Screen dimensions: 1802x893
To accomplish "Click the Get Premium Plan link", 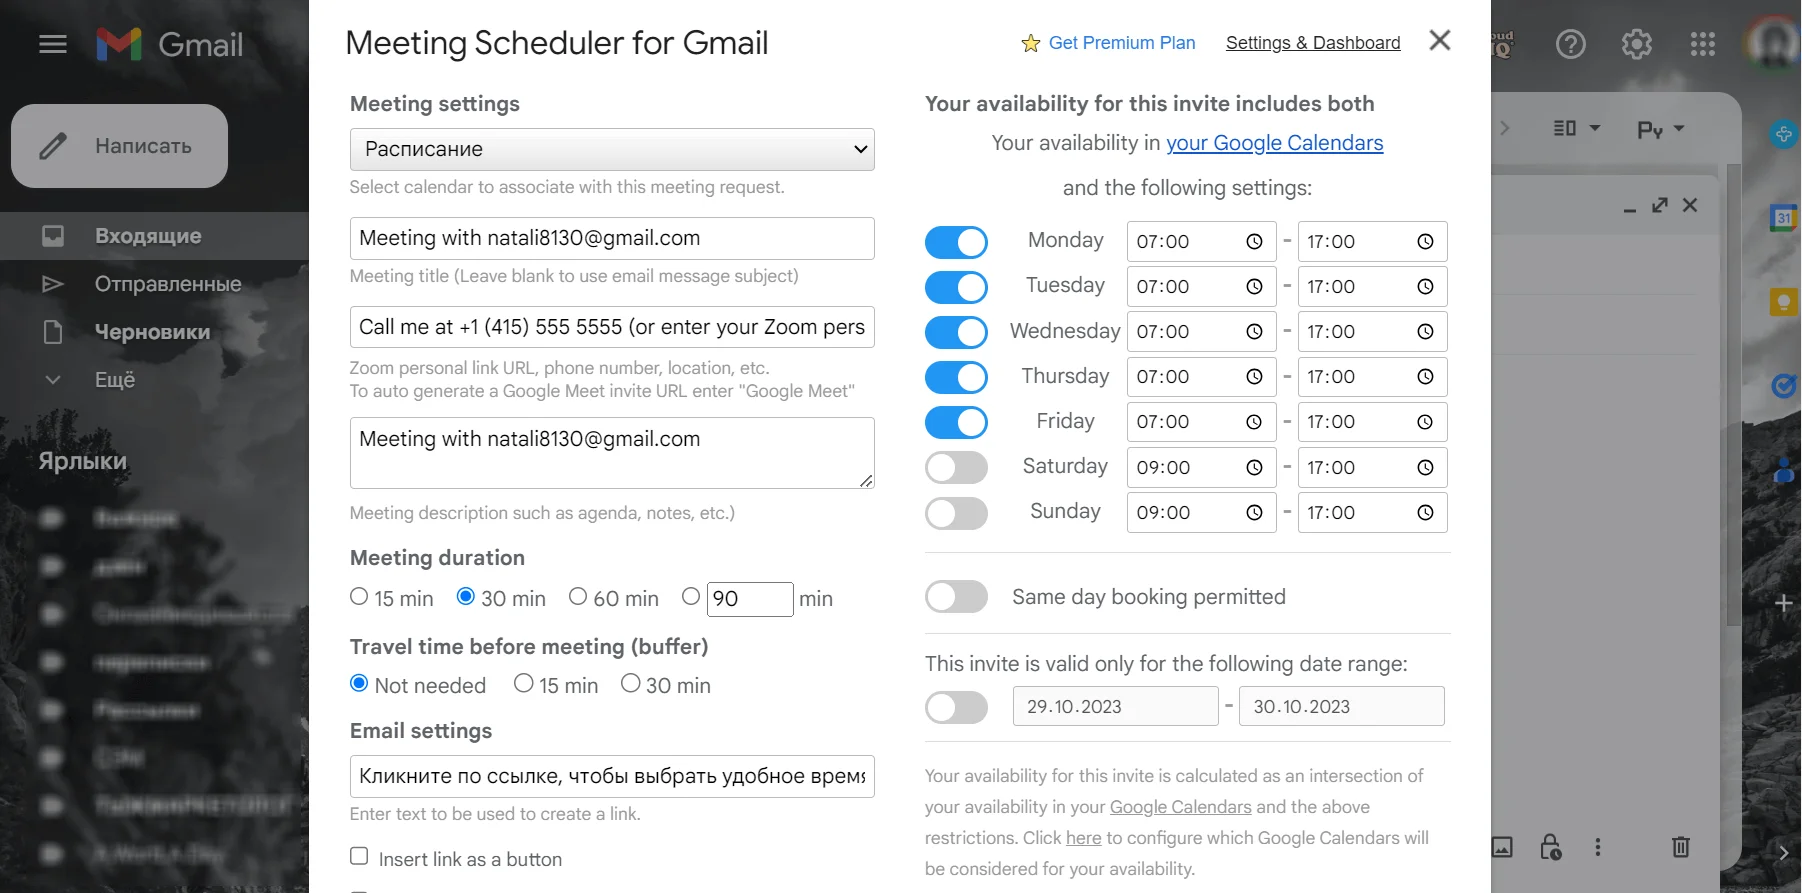I will pos(1121,43).
